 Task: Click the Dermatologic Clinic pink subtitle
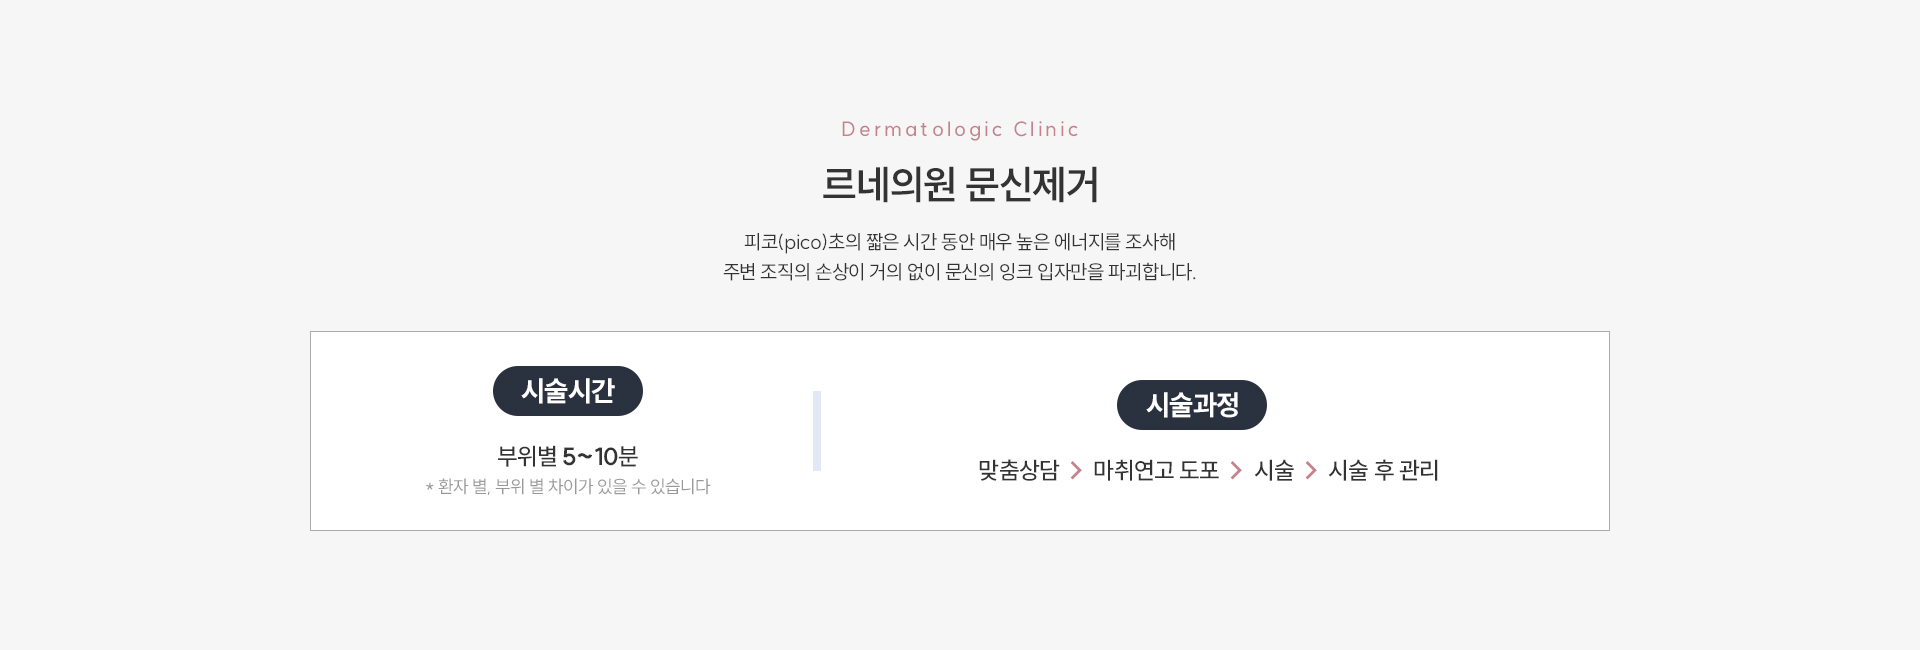pyautogui.click(x=960, y=129)
